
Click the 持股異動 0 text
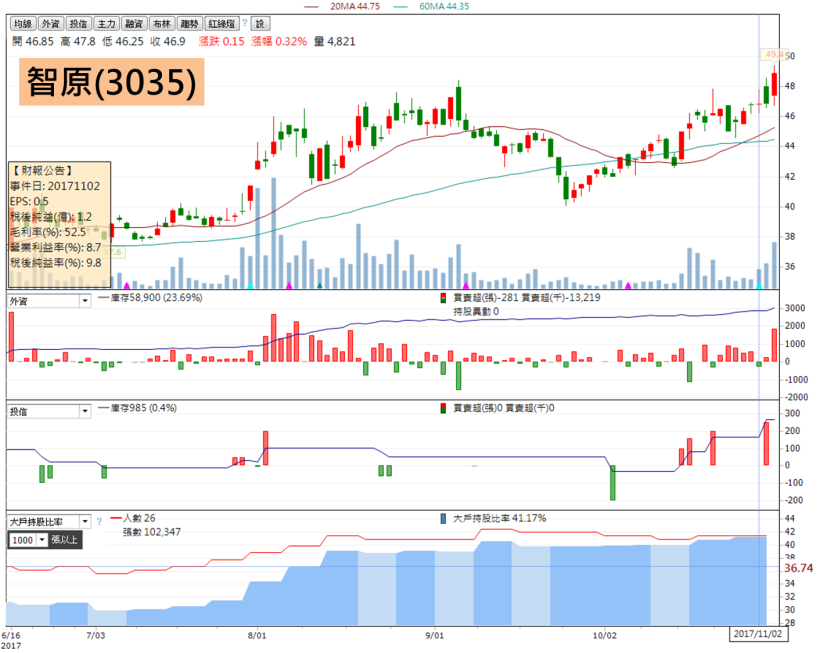point(476,312)
